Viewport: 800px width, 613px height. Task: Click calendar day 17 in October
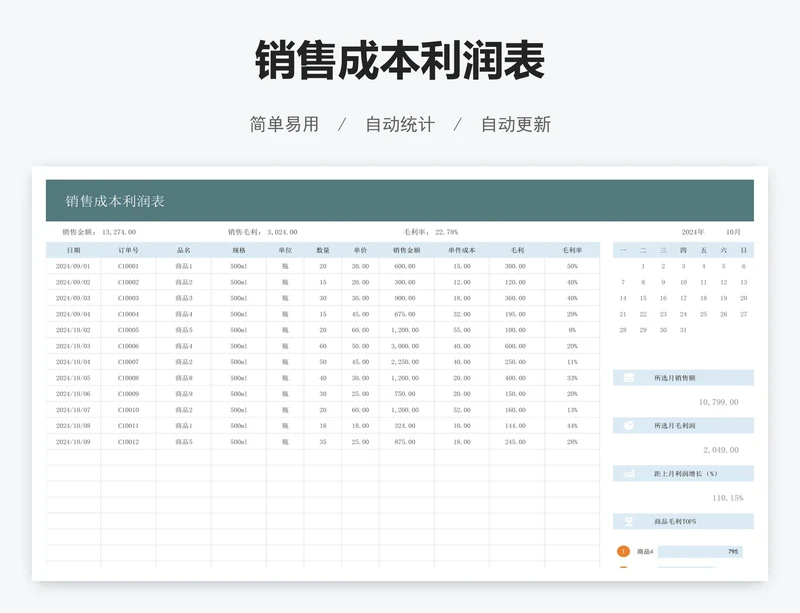[683, 298]
